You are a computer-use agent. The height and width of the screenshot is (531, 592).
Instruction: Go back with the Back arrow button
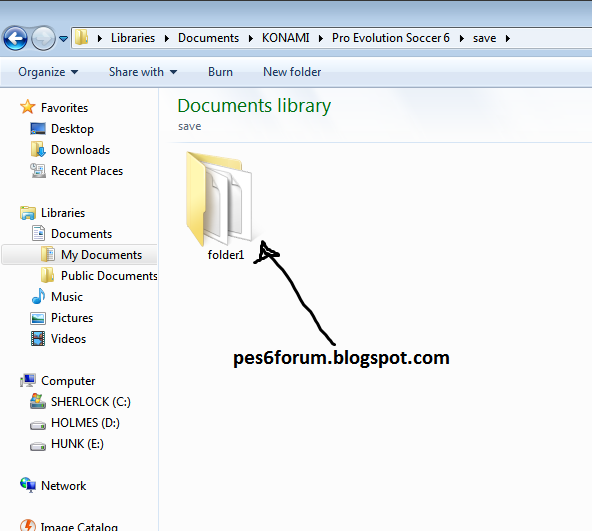pos(15,38)
